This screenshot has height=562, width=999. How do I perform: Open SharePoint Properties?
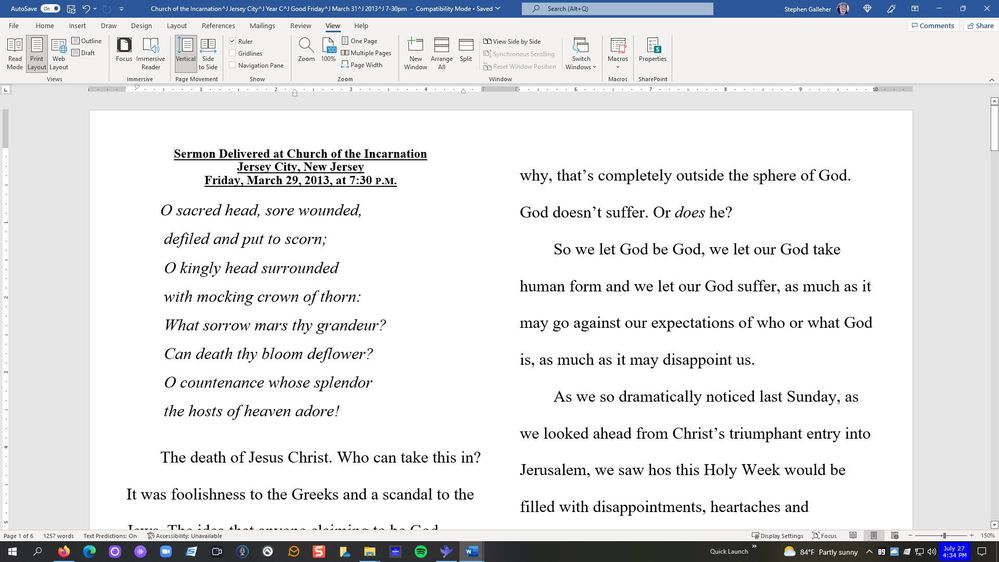653,50
